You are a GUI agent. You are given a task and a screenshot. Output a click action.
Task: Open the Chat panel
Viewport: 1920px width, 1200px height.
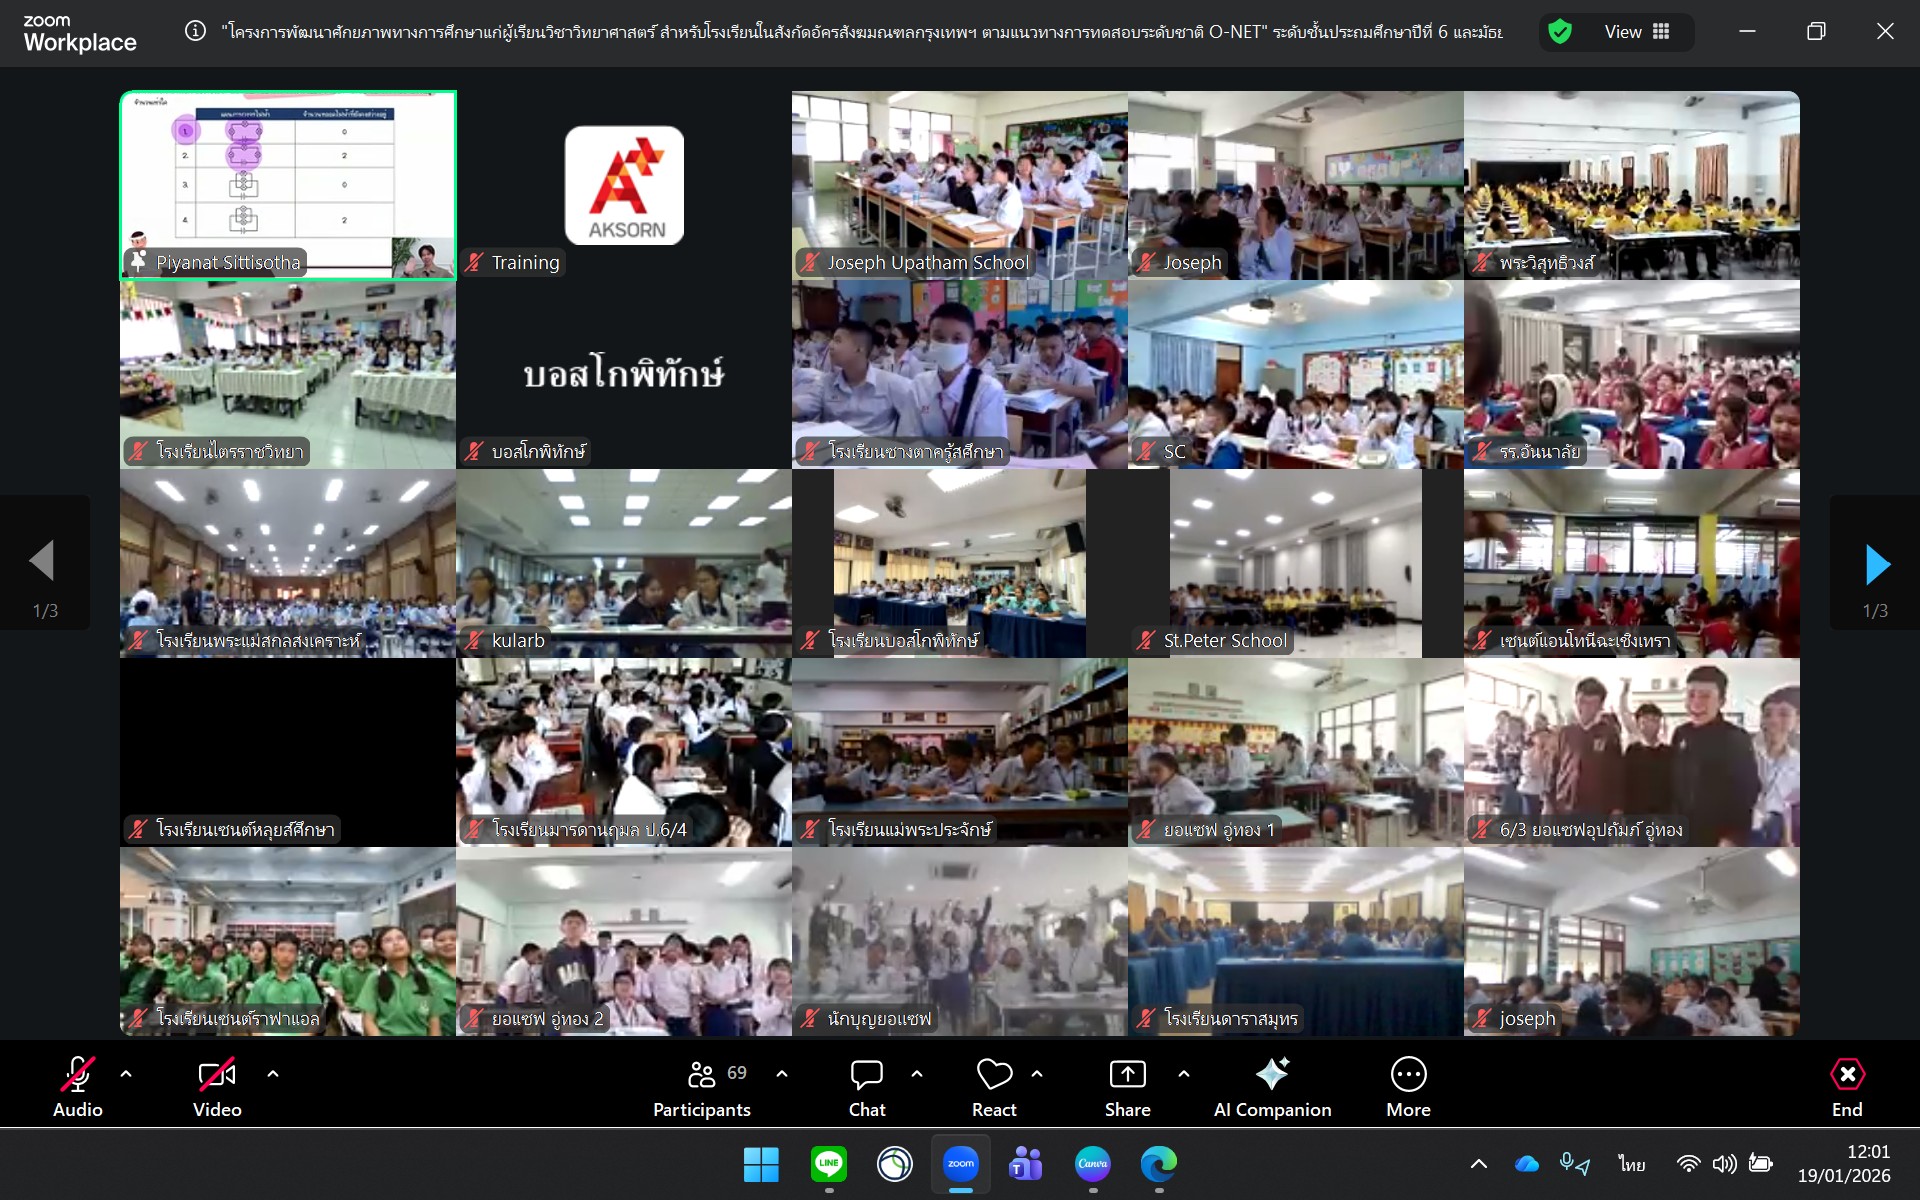pos(867,1087)
